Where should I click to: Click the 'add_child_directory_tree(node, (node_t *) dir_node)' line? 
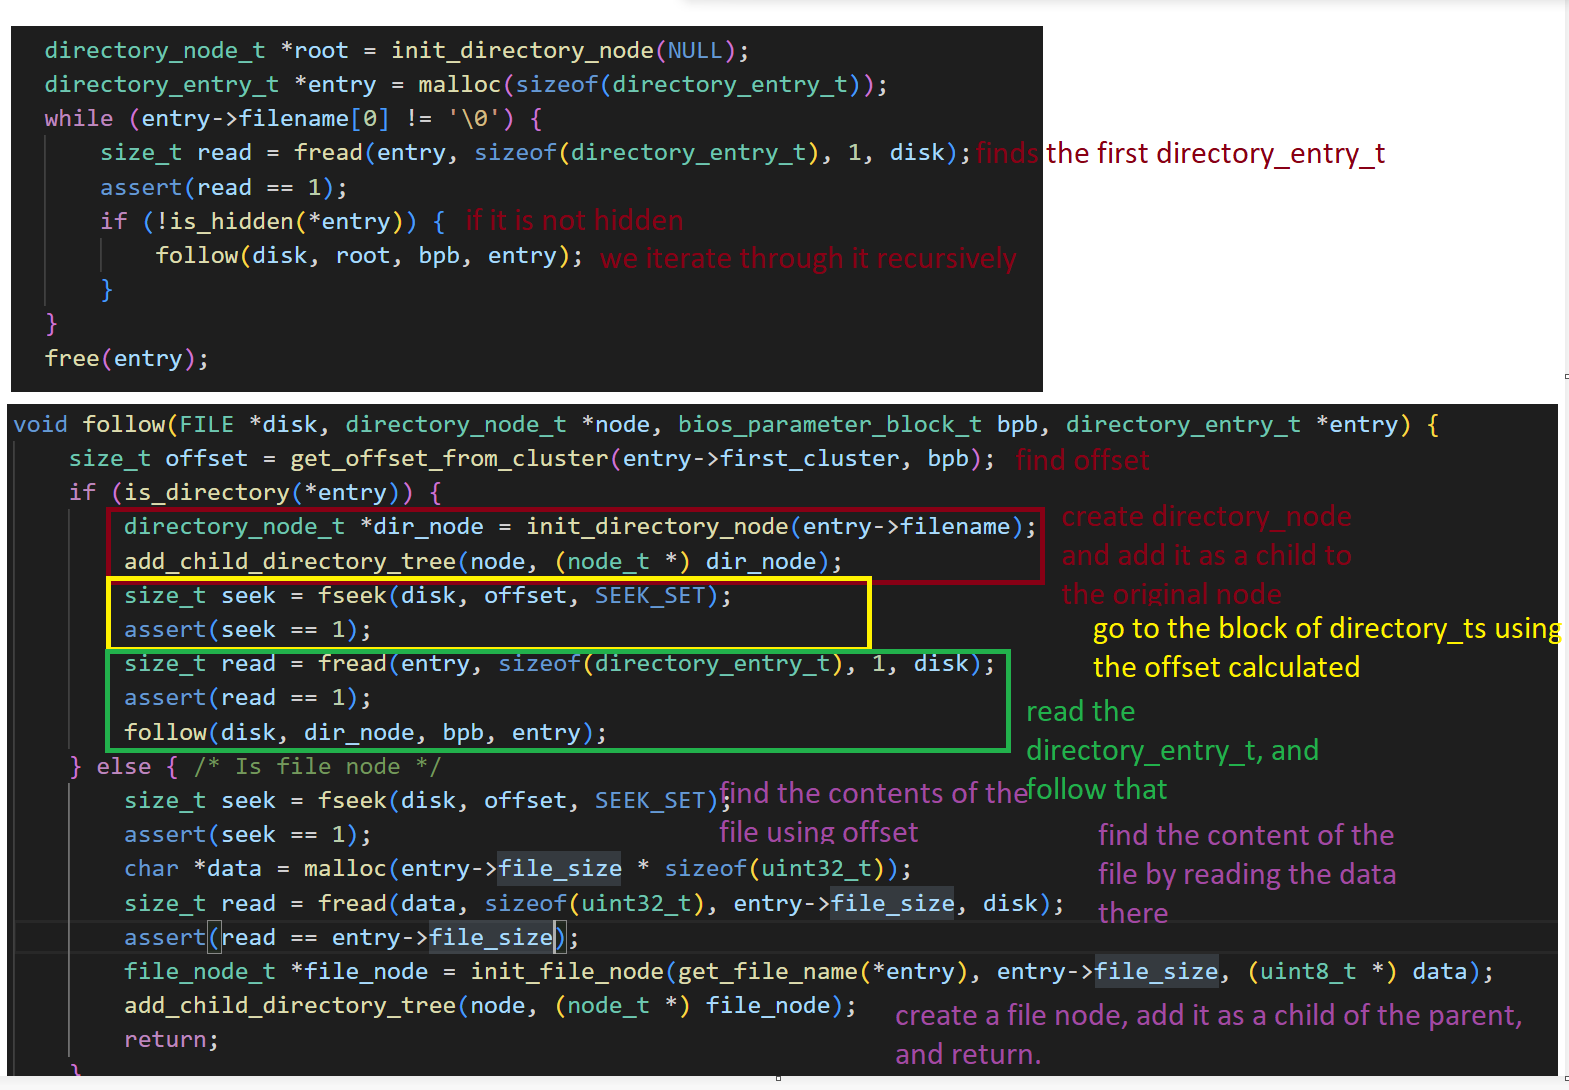[x=482, y=562]
